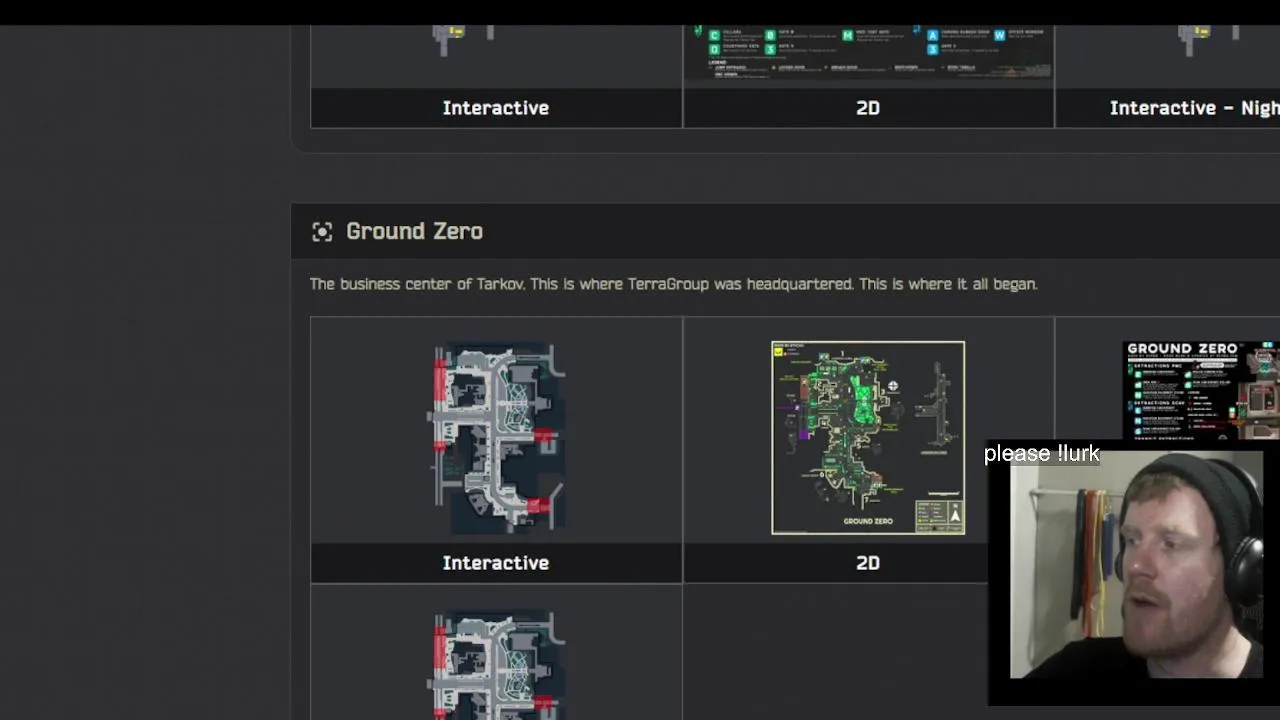
Task: Select the top section Interactive label
Action: point(496,108)
